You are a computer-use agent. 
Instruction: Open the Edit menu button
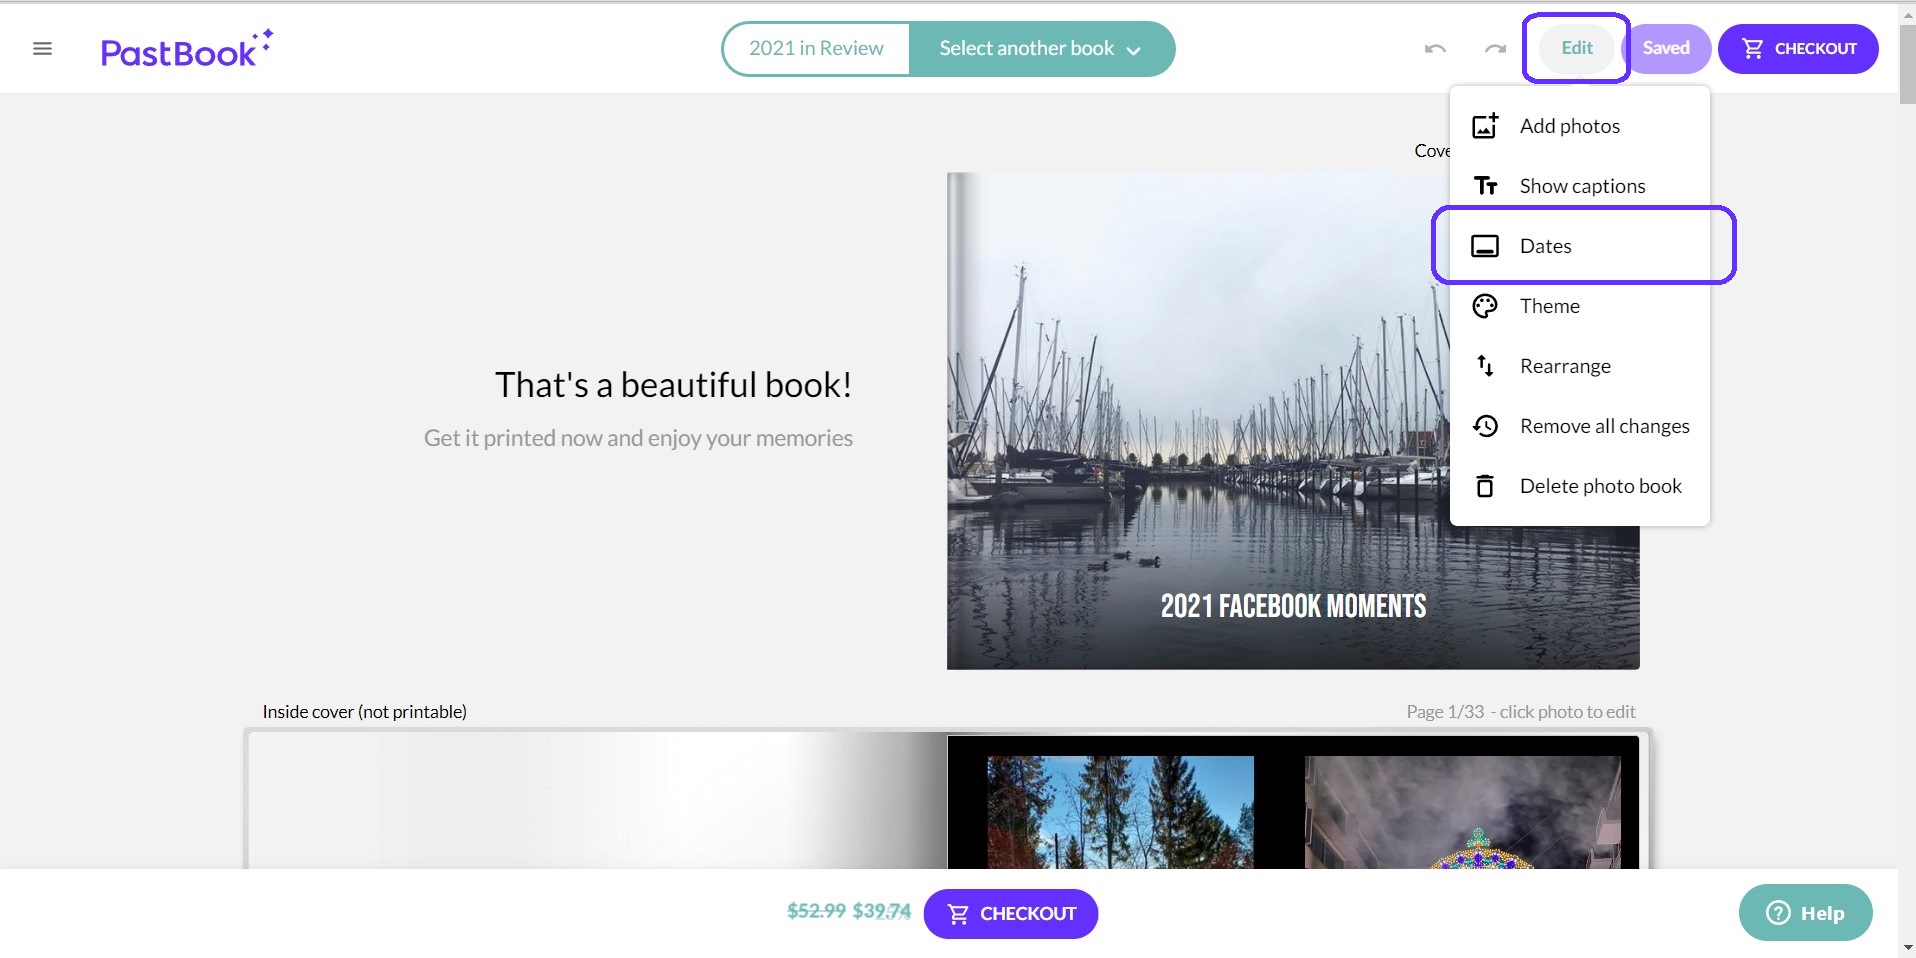(x=1577, y=48)
